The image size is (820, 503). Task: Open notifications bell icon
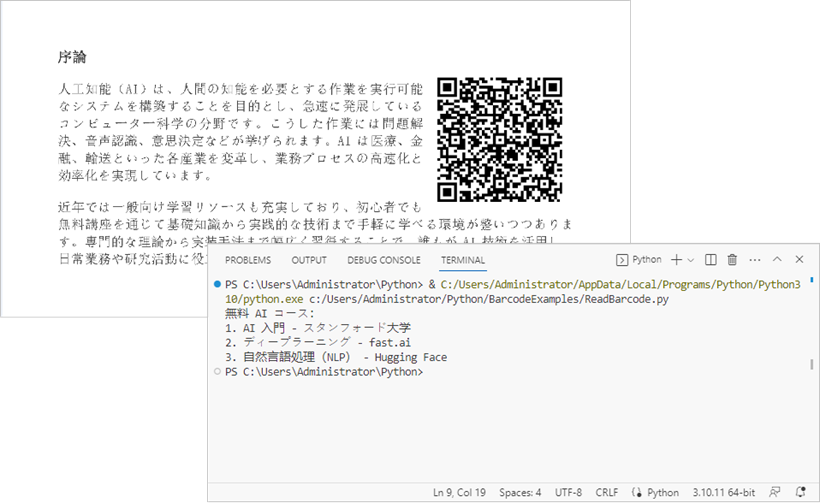800,493
